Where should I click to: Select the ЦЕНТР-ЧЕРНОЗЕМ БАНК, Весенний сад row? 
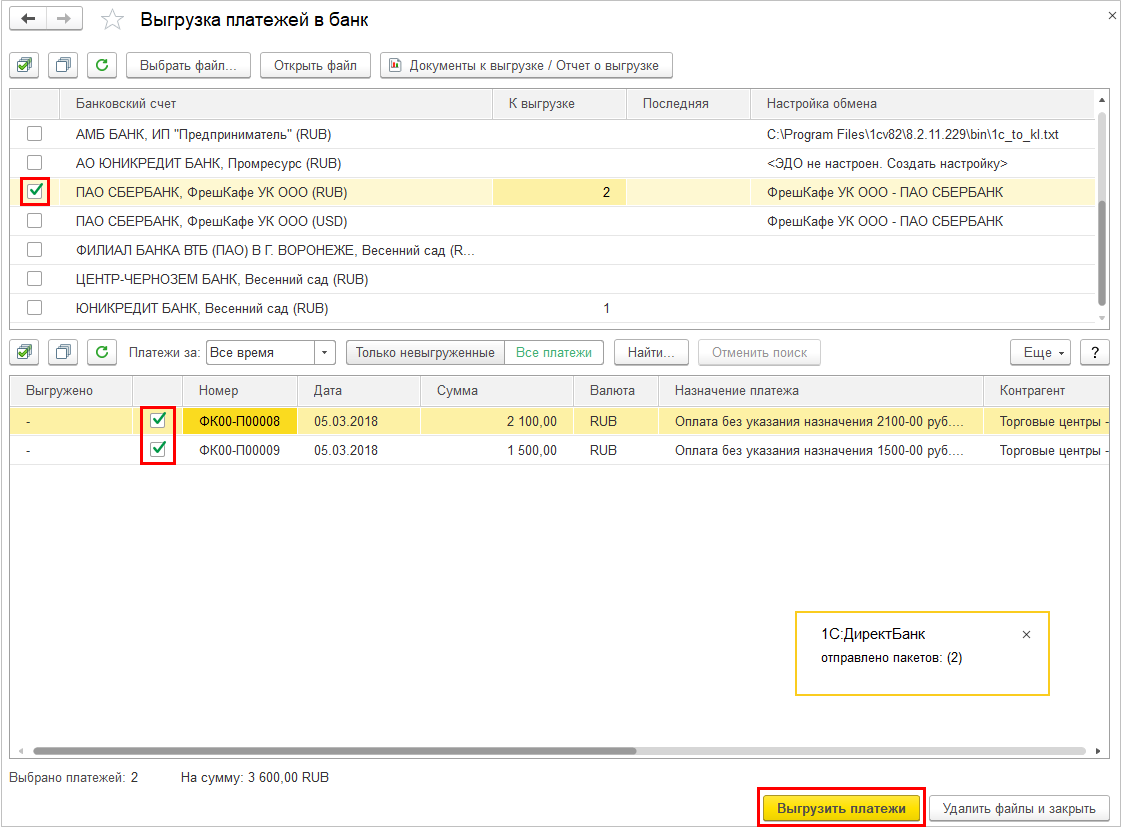tap(552, 279)
